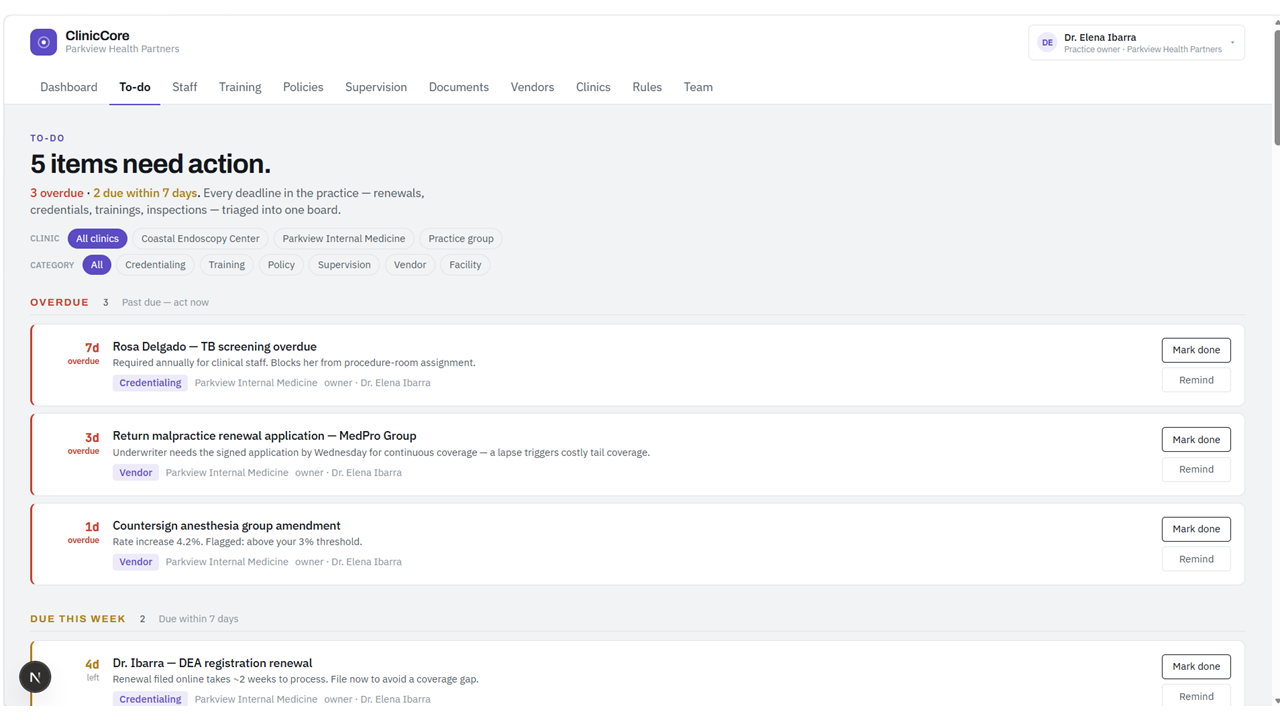The width and height of the screenshot is (1280, 720).
Task: Select the Coastal Endoscopy Center clinic filter
Action: (200, 239)
